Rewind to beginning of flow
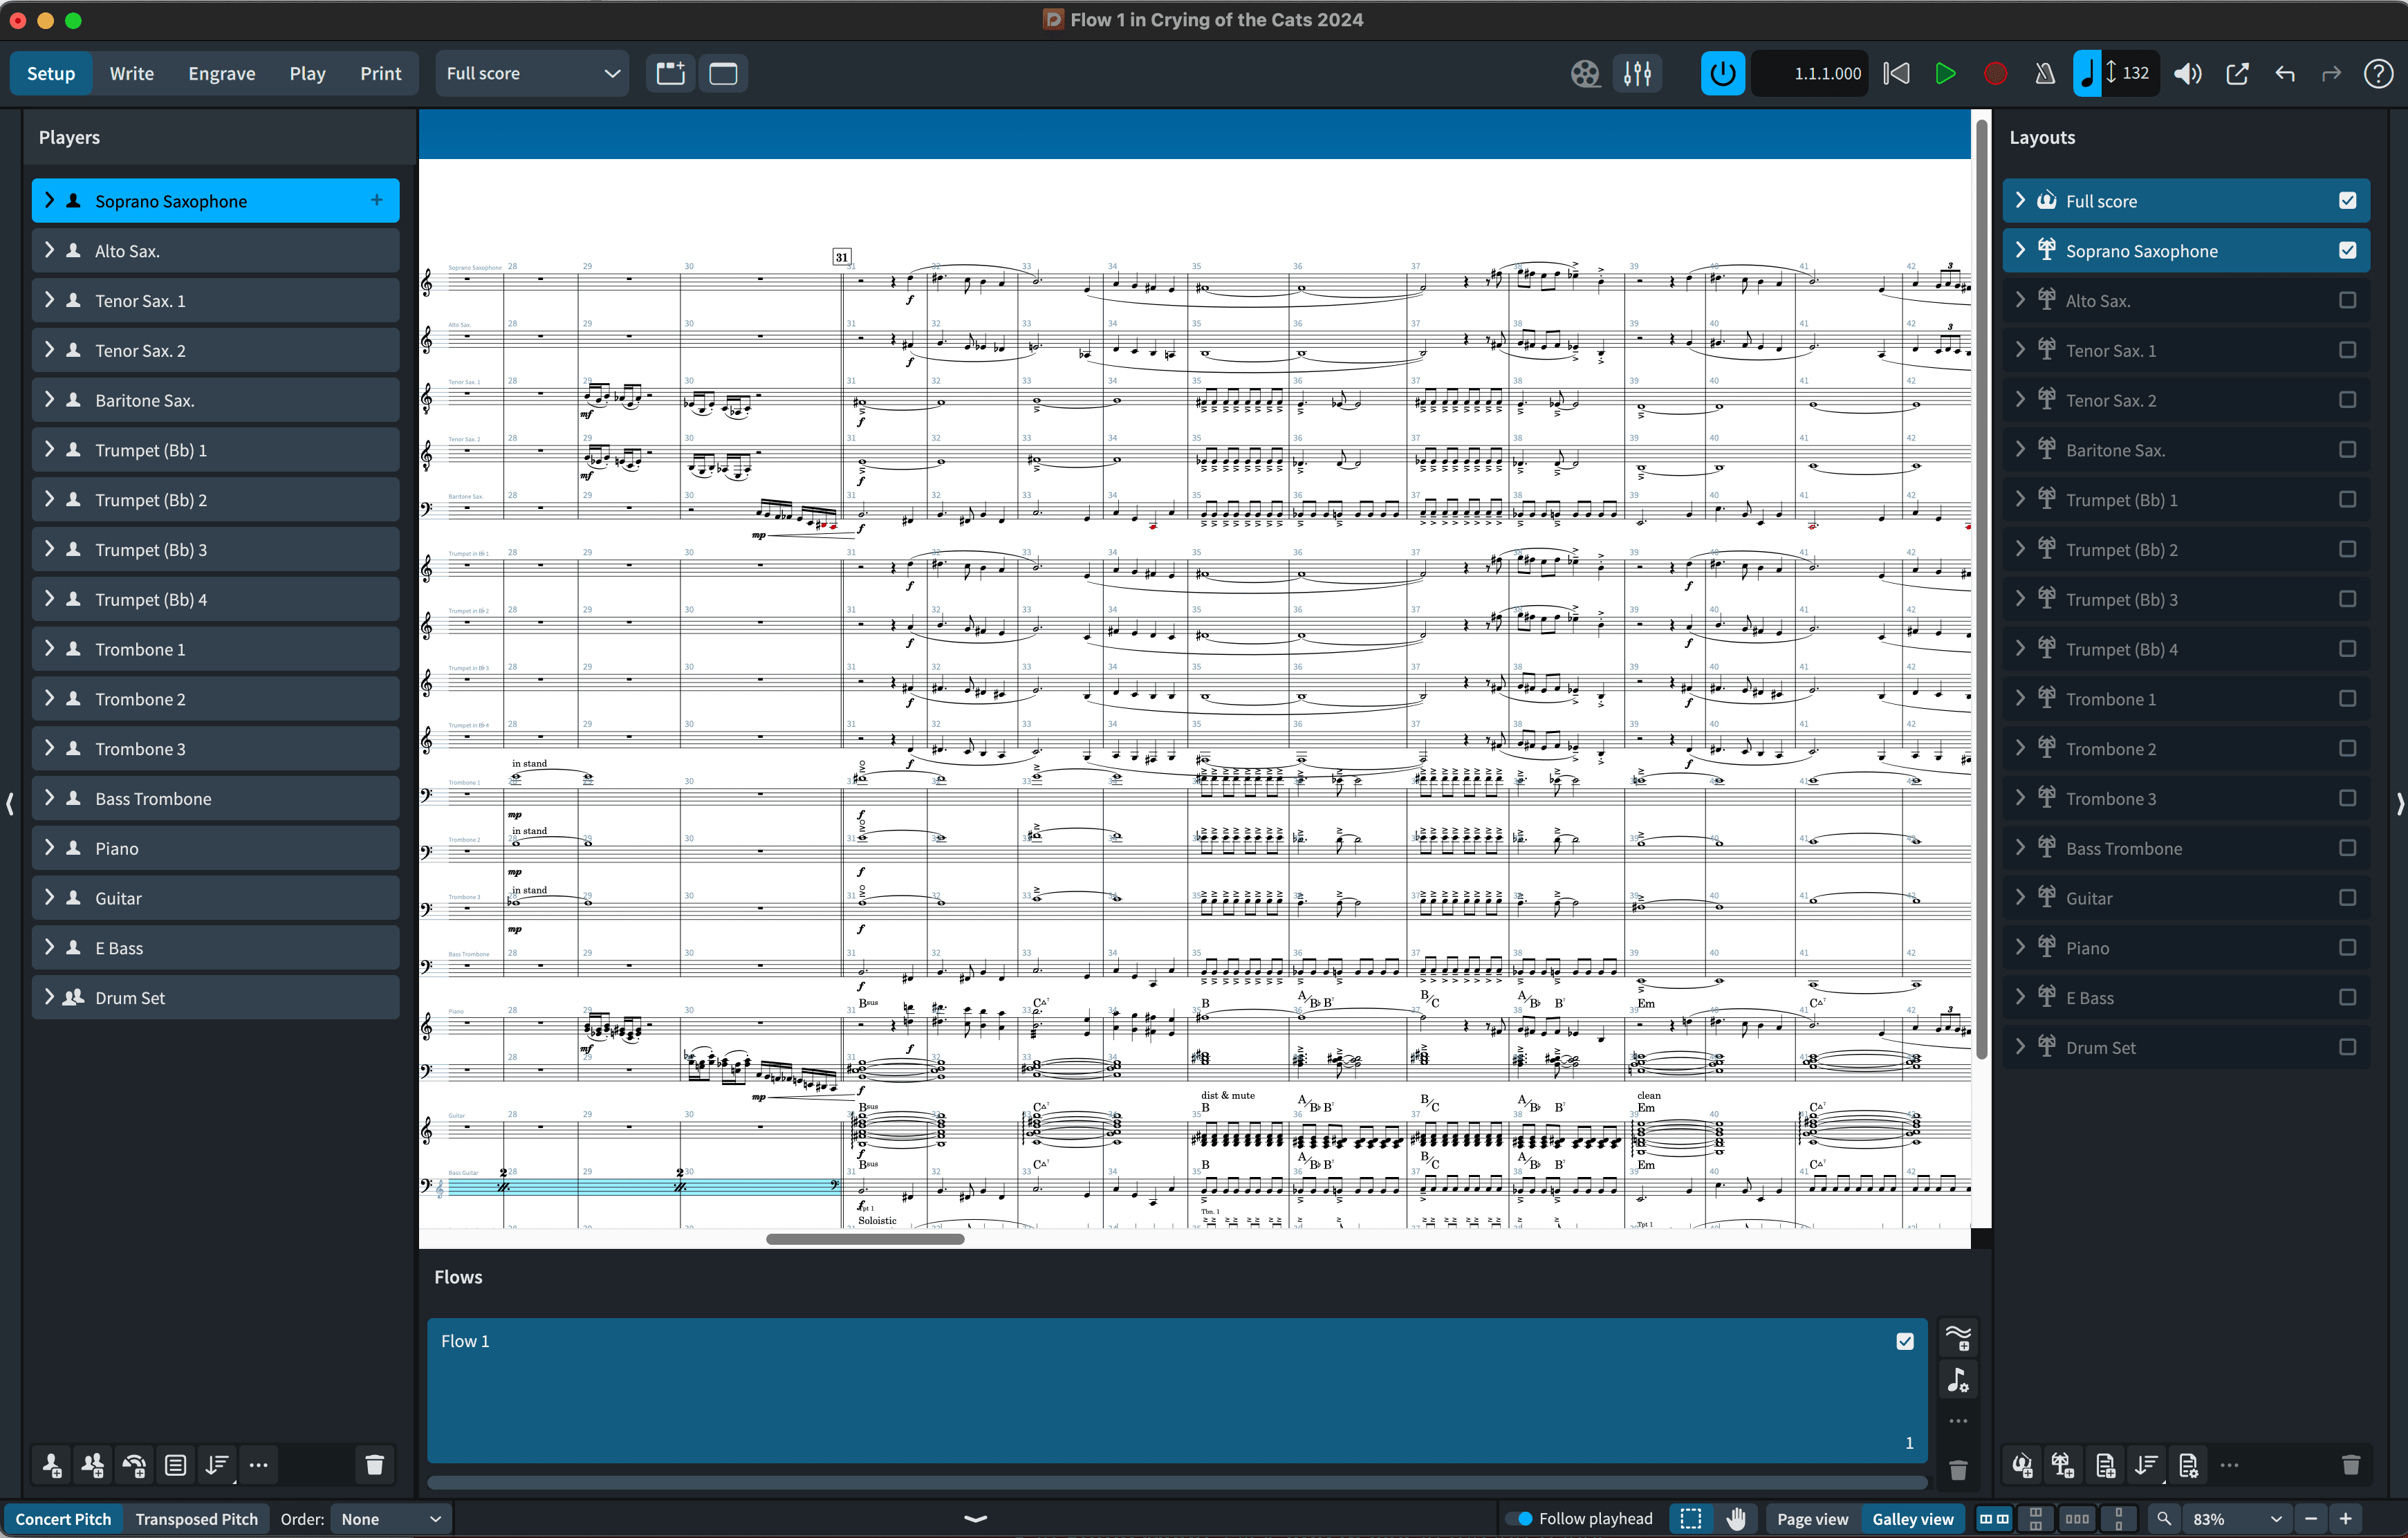Image resolution: width=2408 pixels, height=1538 pixels. point(1896,74)
